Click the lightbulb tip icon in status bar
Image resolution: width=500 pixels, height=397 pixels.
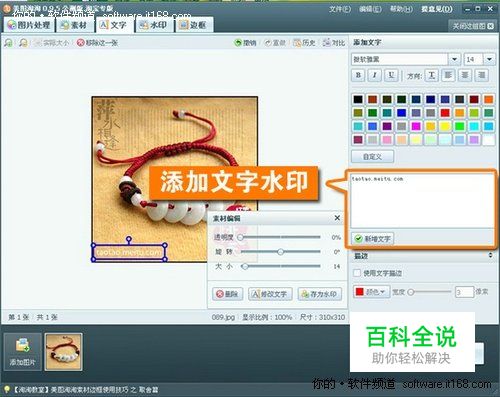tap(6, 389)
